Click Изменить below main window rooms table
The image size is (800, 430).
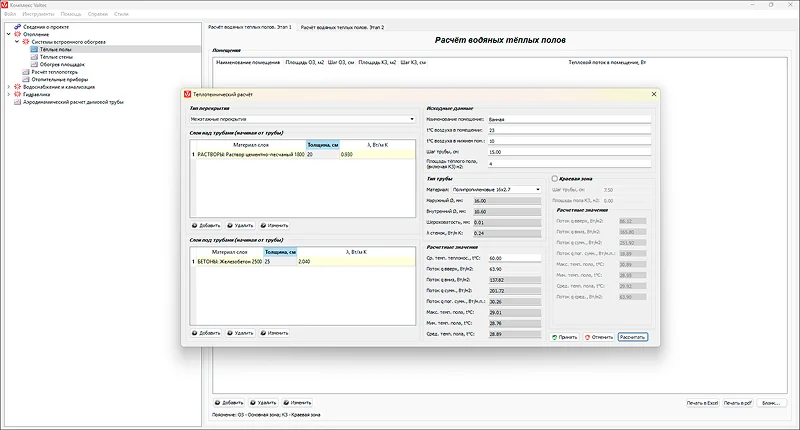[297, 402]
